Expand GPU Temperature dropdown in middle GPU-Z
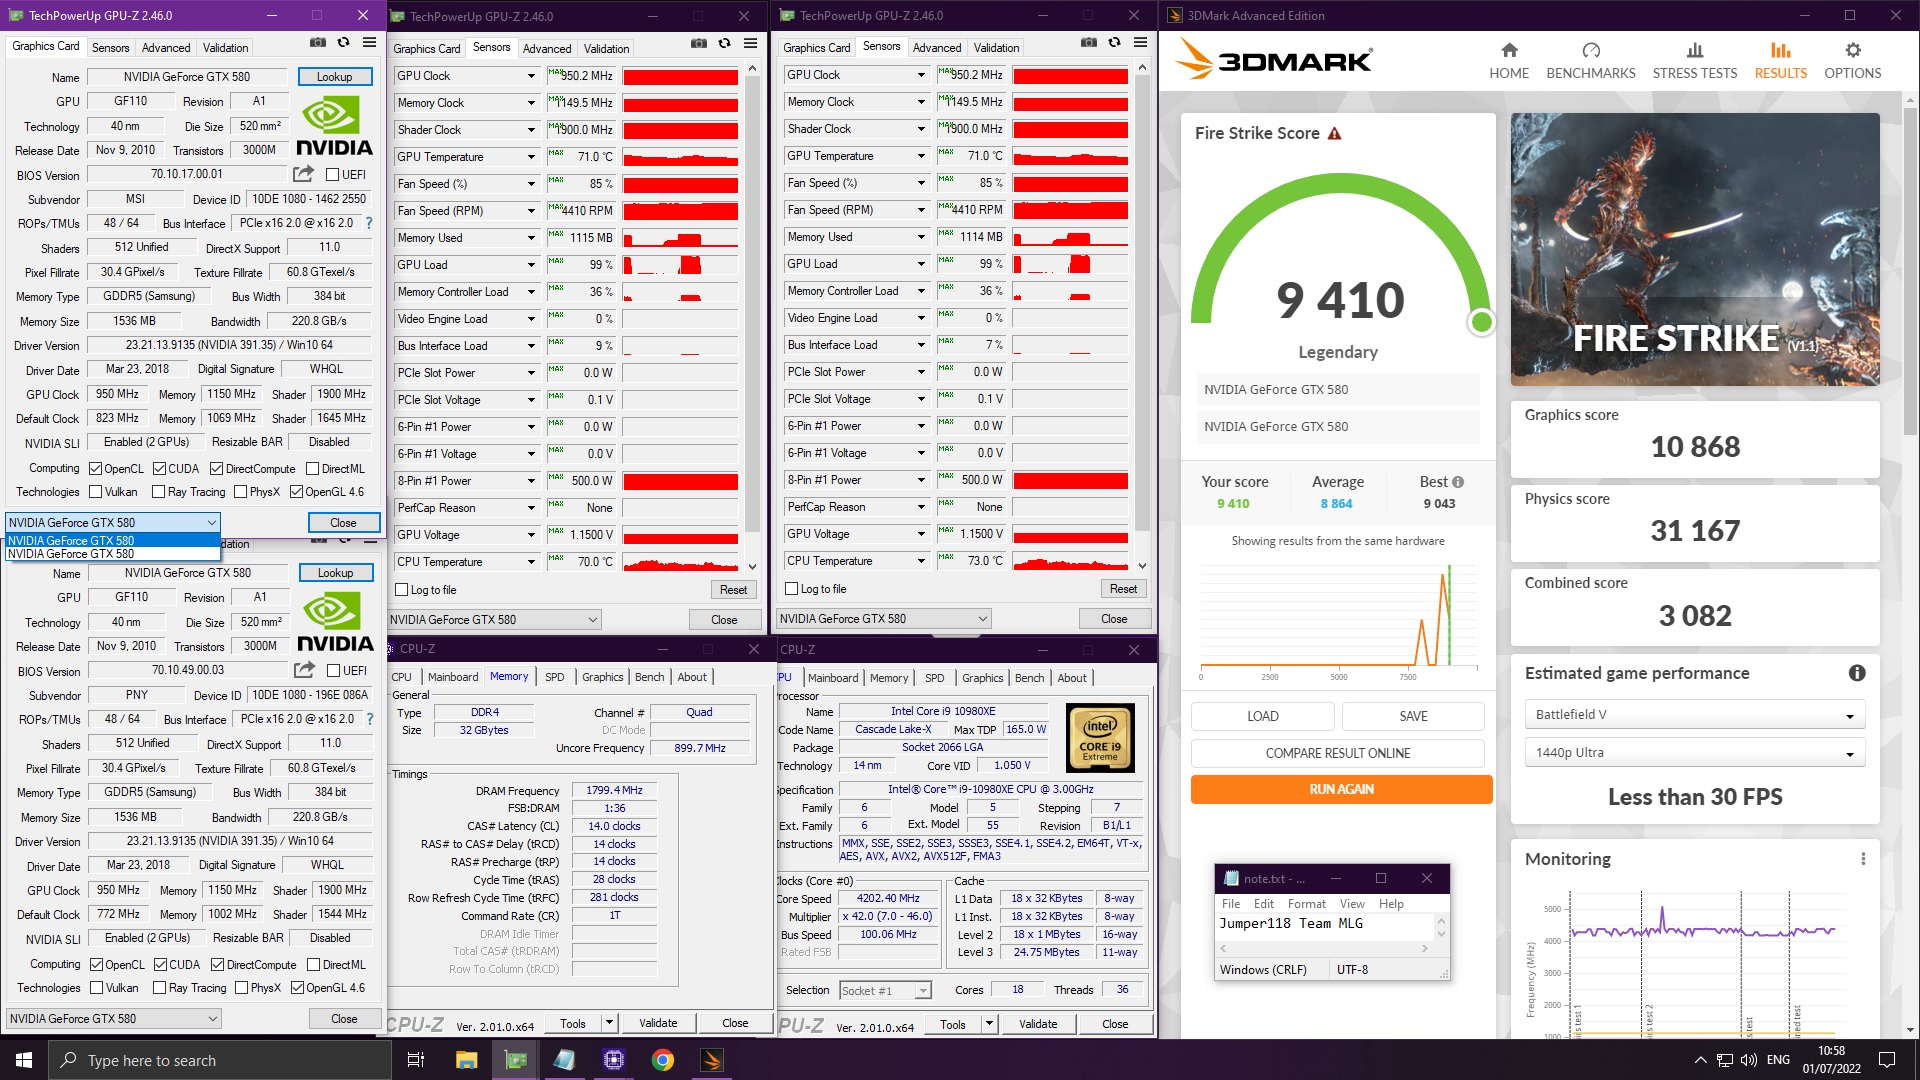 (531, 157)
